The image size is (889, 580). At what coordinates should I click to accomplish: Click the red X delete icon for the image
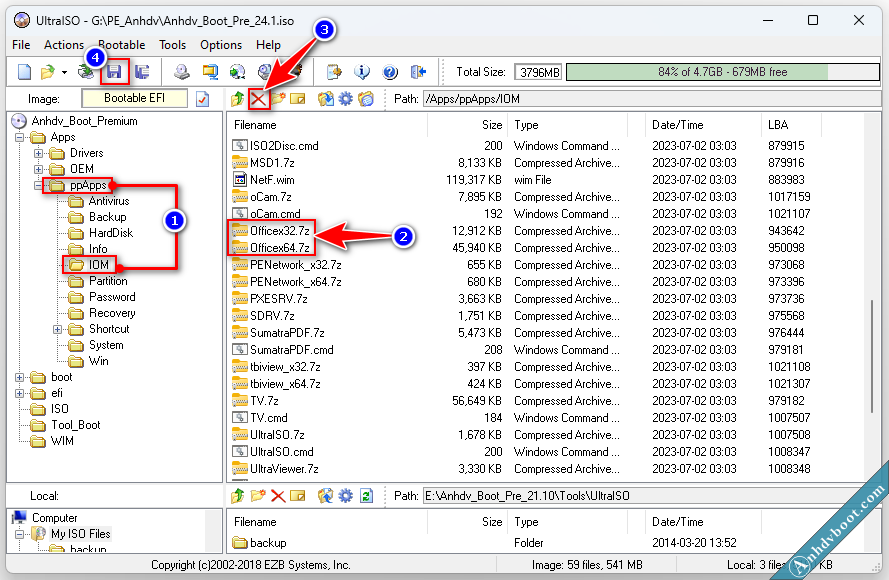coord(257,99)
